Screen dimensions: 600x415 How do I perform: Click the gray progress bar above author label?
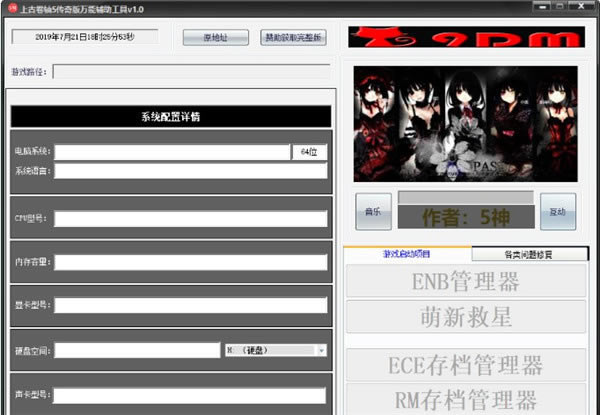click(x=466, y=198)
